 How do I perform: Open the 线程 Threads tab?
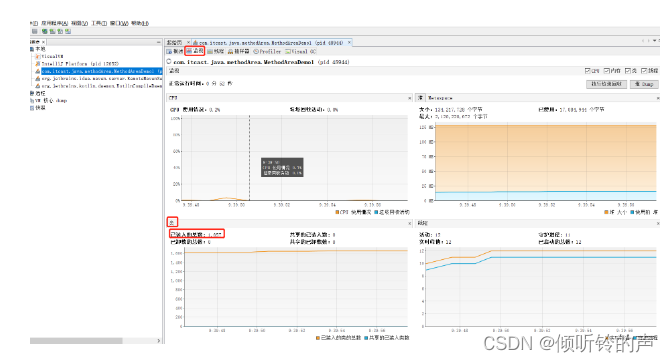coord(216,51)
